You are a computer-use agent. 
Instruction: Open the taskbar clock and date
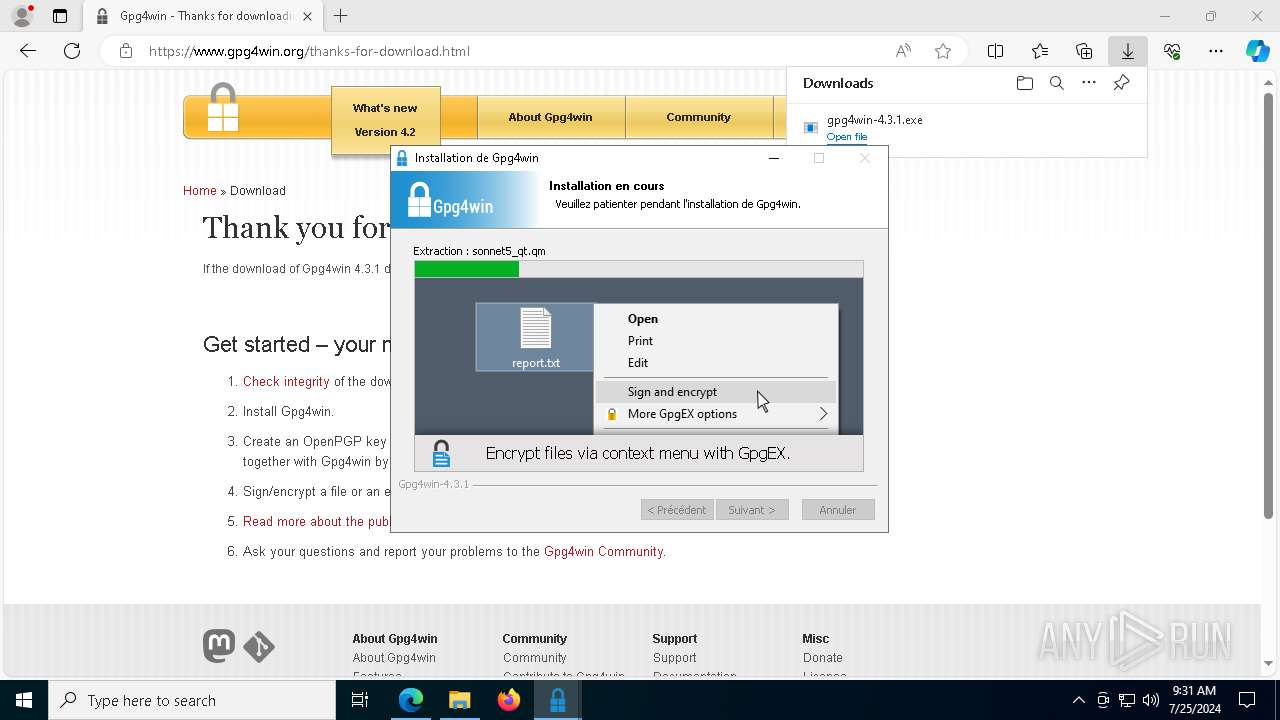(x=1194, y=700)
